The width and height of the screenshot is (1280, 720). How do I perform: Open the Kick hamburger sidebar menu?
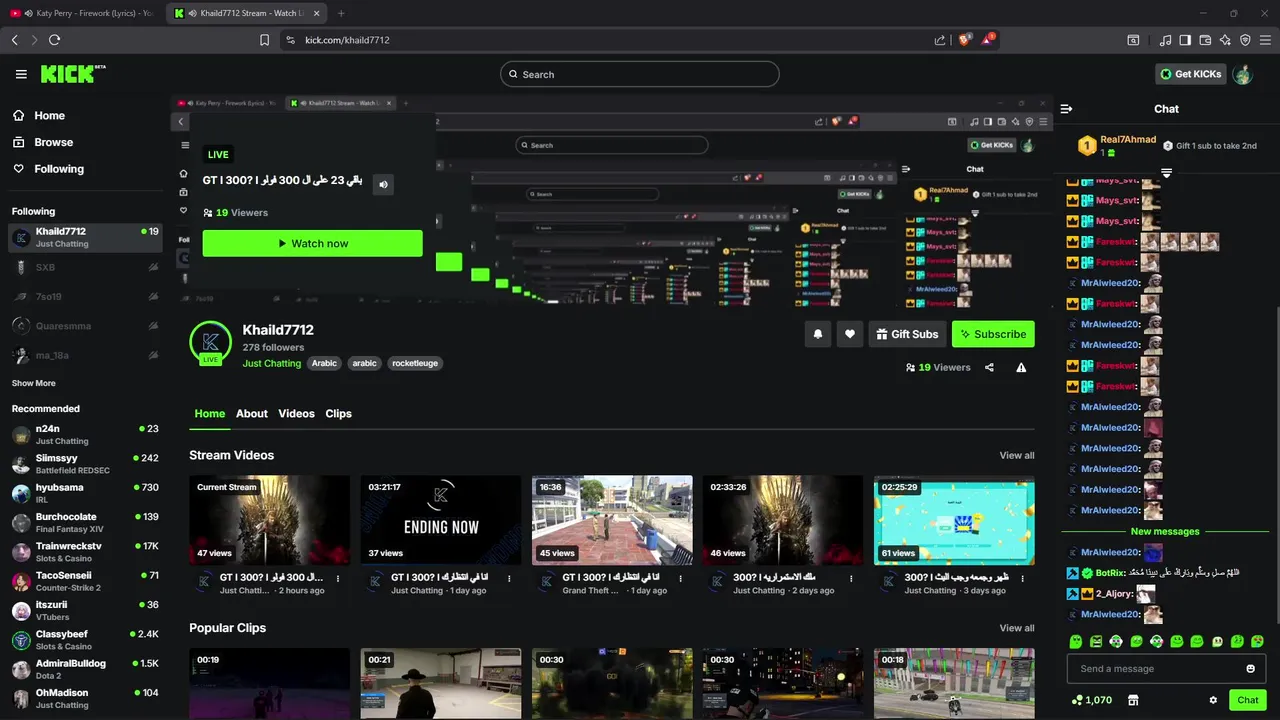coord(21,74)
